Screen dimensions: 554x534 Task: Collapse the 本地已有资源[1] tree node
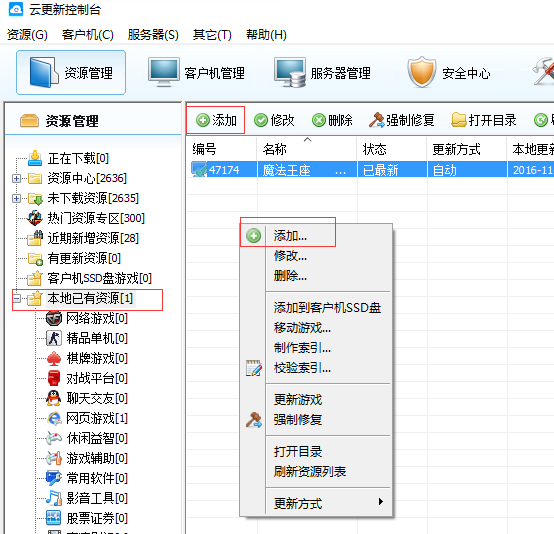tap(16, 299)
